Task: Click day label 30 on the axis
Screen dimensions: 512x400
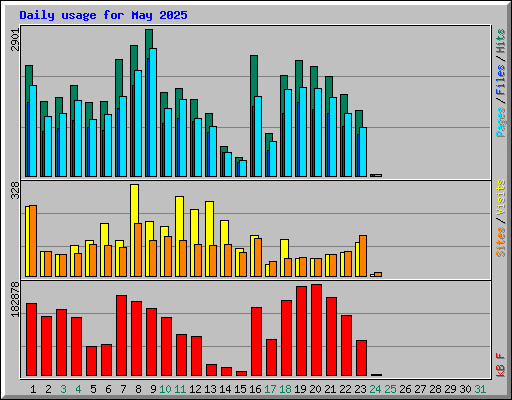Action: coord(465,389)
